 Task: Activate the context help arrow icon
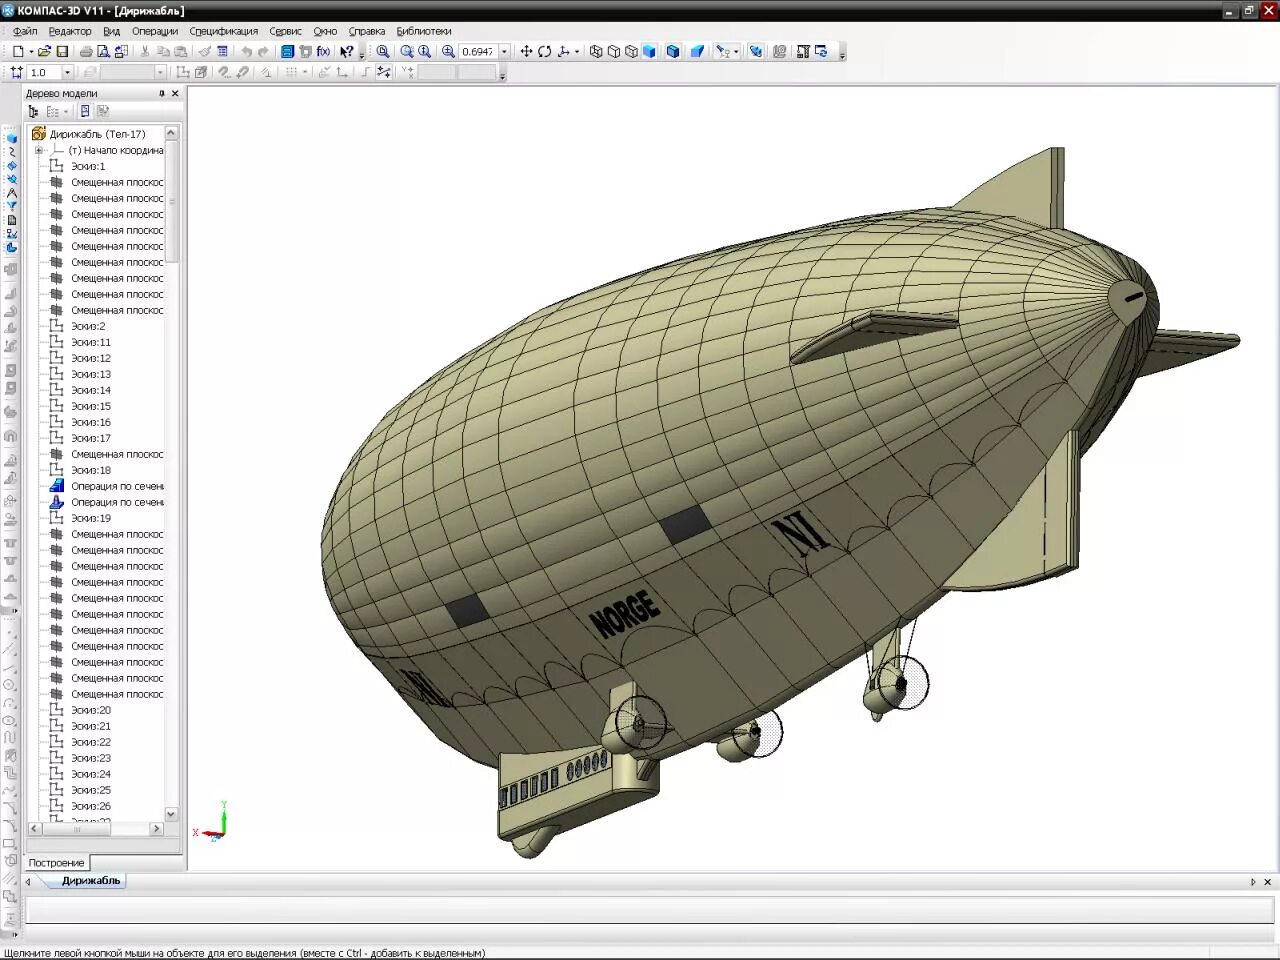point(346,51)
